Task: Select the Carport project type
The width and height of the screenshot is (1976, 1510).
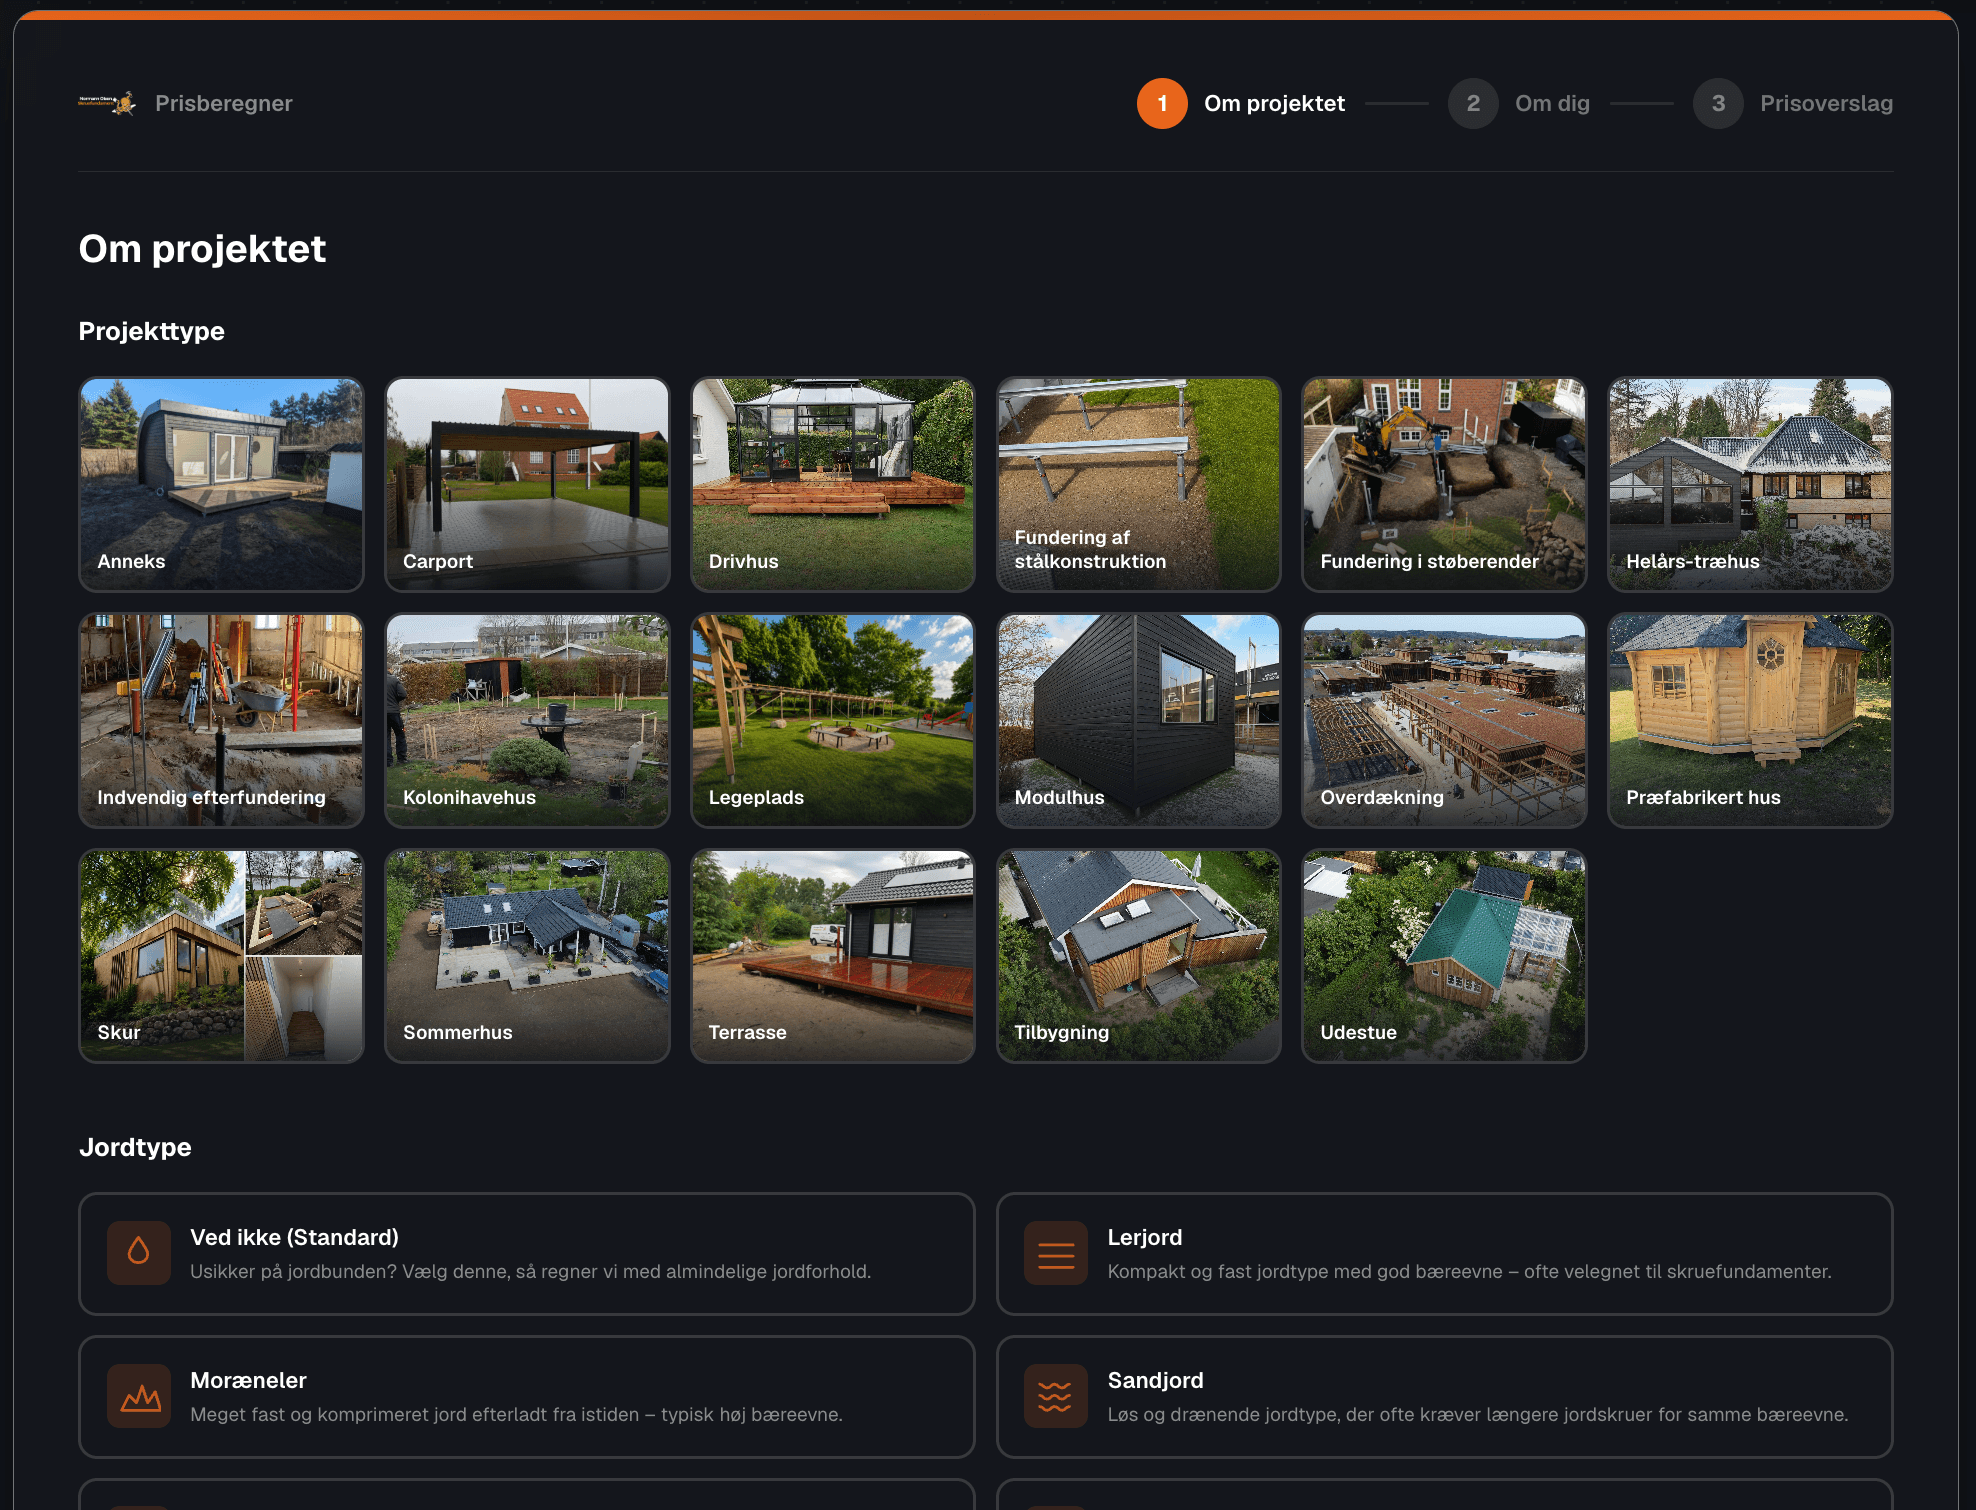Action: coord(527,484)
